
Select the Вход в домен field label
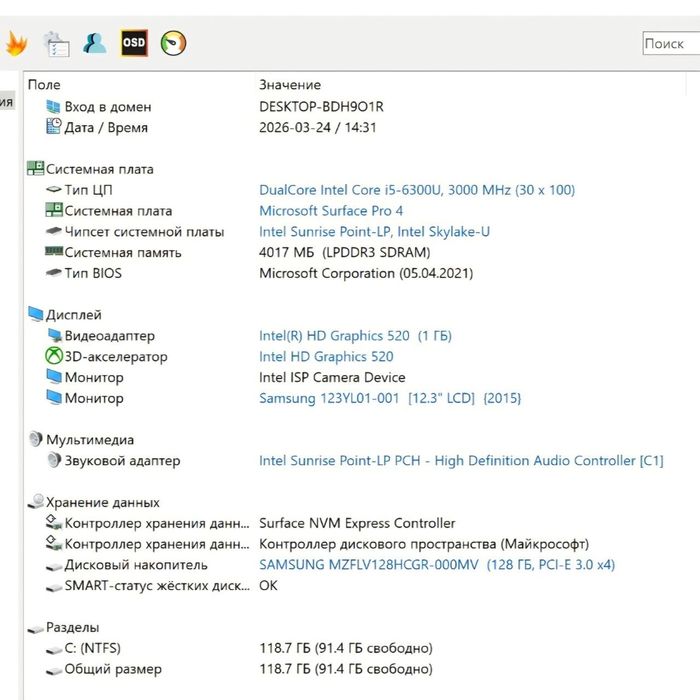point(108,107)
